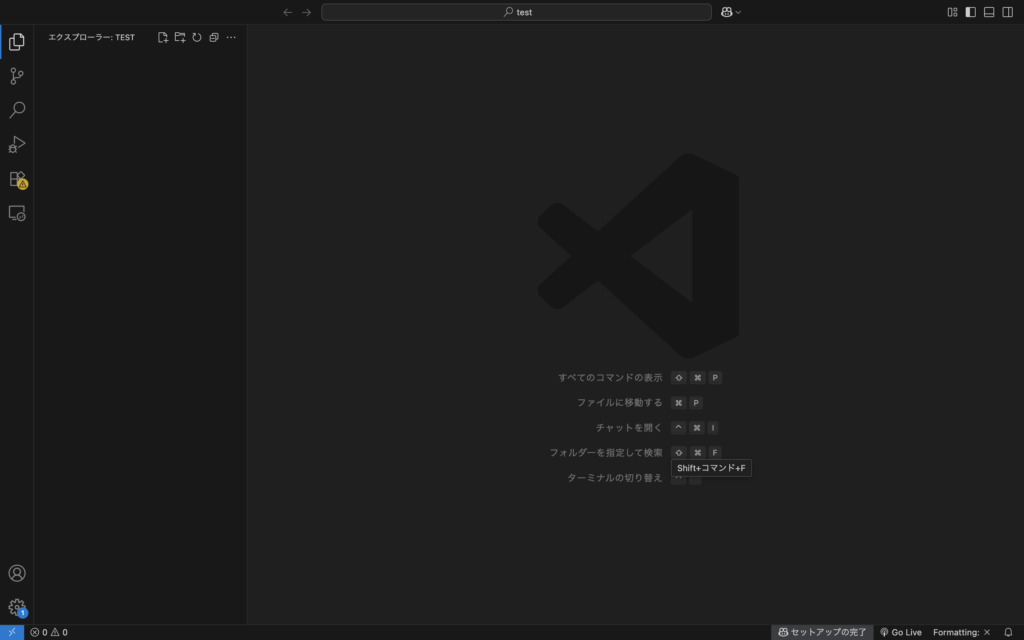
Task: Open the Copilot chat icon in title bar
Action: point(726,12)
